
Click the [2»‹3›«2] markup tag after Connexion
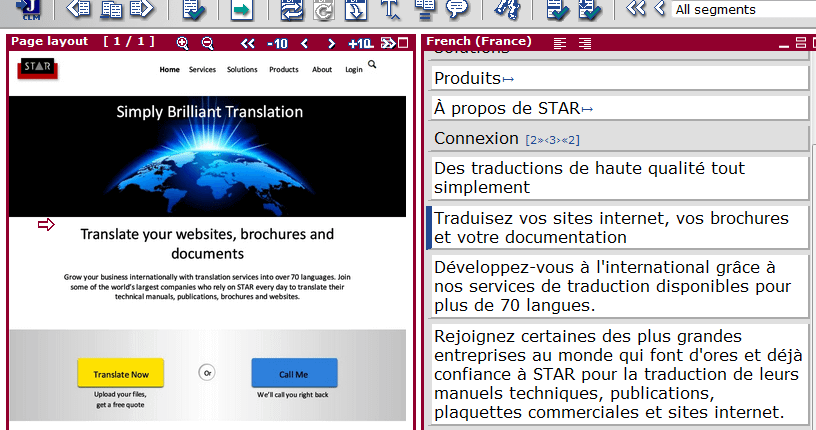coord(552,140)
